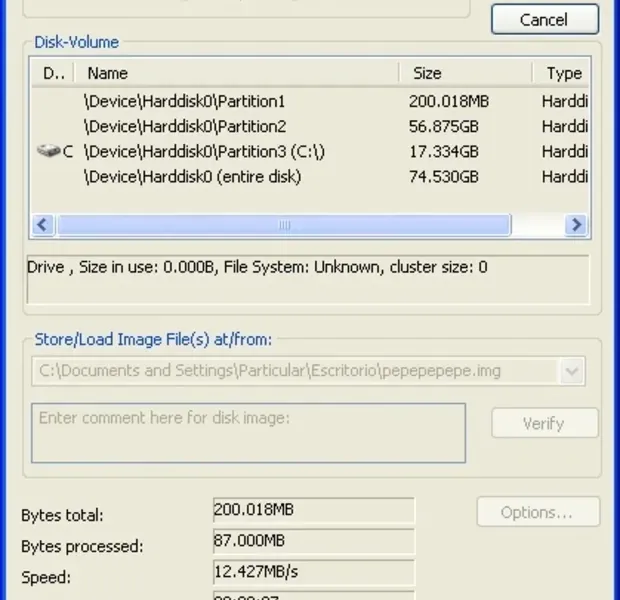Viewport: 620px width, 600px height.
Task: Click the 56.875GB size cell
Action: point(444,127)
